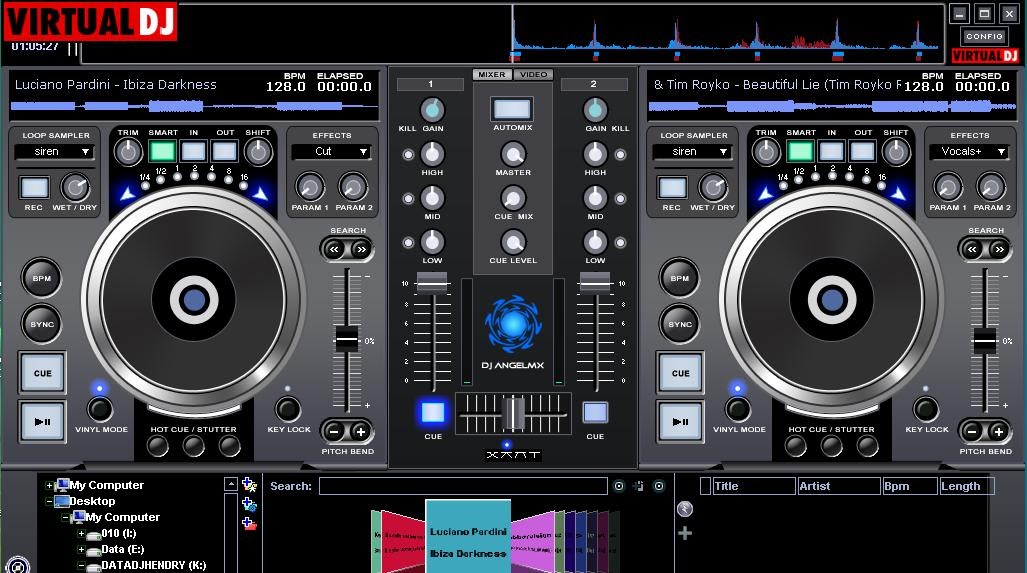
Task: Set loop OUT point on right deck
Action: click(x=863, y=151)
